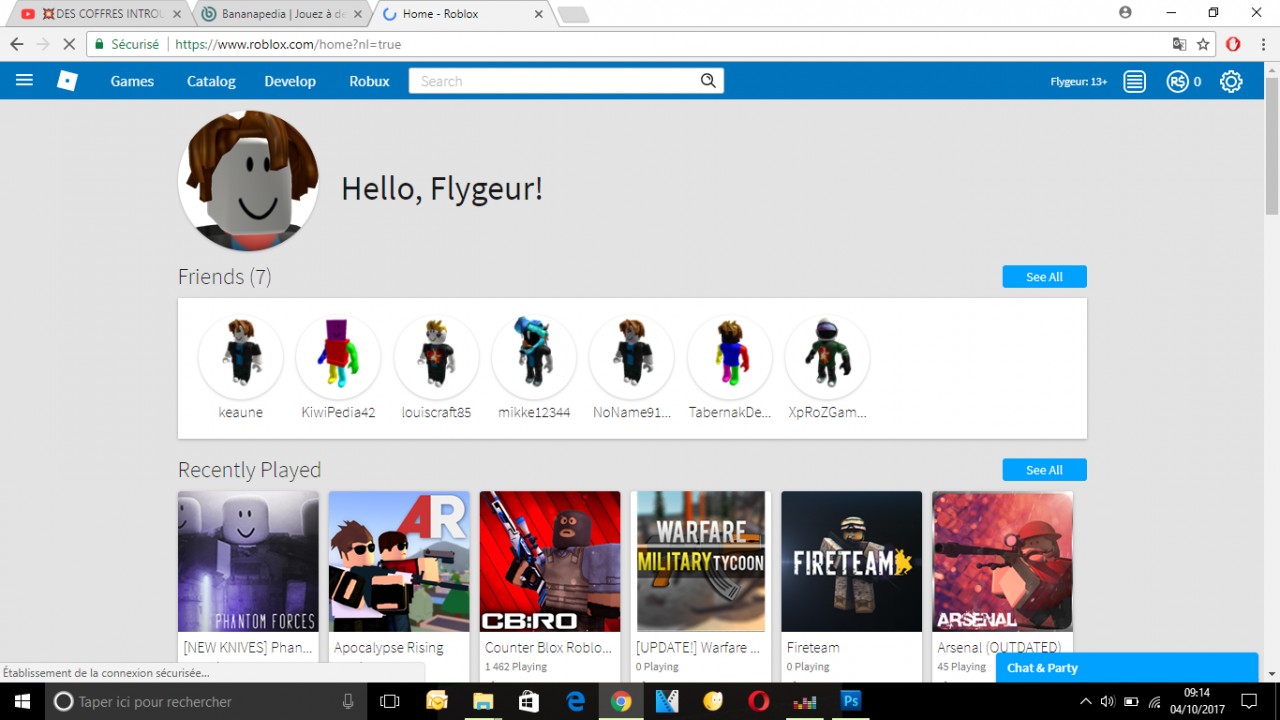The width and height of the screenshot is (1280, 720).
Task: Show hidden system tray icons
Action: pyautogui.click(x=1086, y=701)
